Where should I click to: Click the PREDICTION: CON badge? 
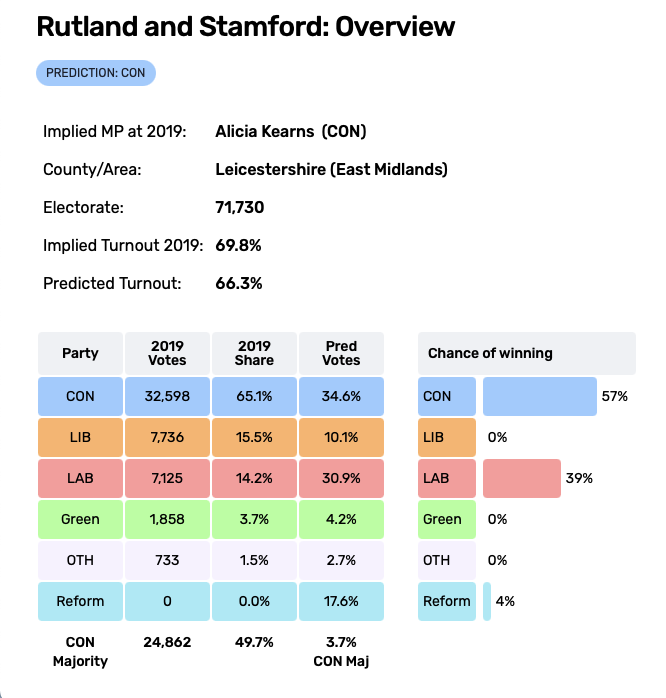pyautogui.click(x=96, y=72)
